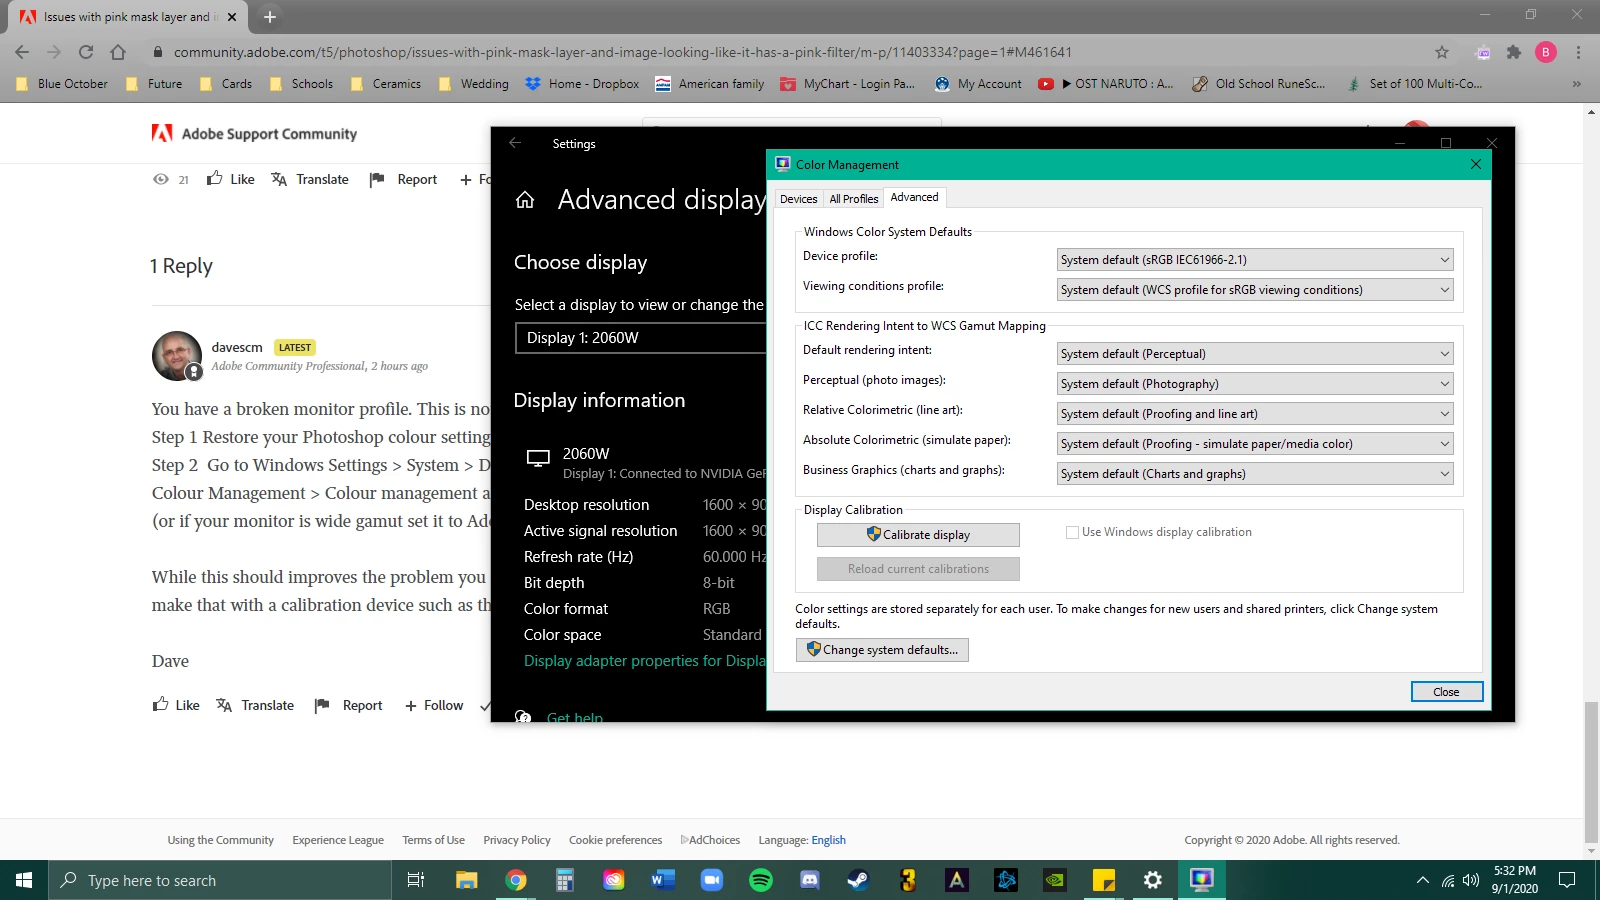Image resolution: width=1600 pixels, height=900 pixels.
Task: Open Sticky Notes from the taskbar
Action: tap(1104, 880)
